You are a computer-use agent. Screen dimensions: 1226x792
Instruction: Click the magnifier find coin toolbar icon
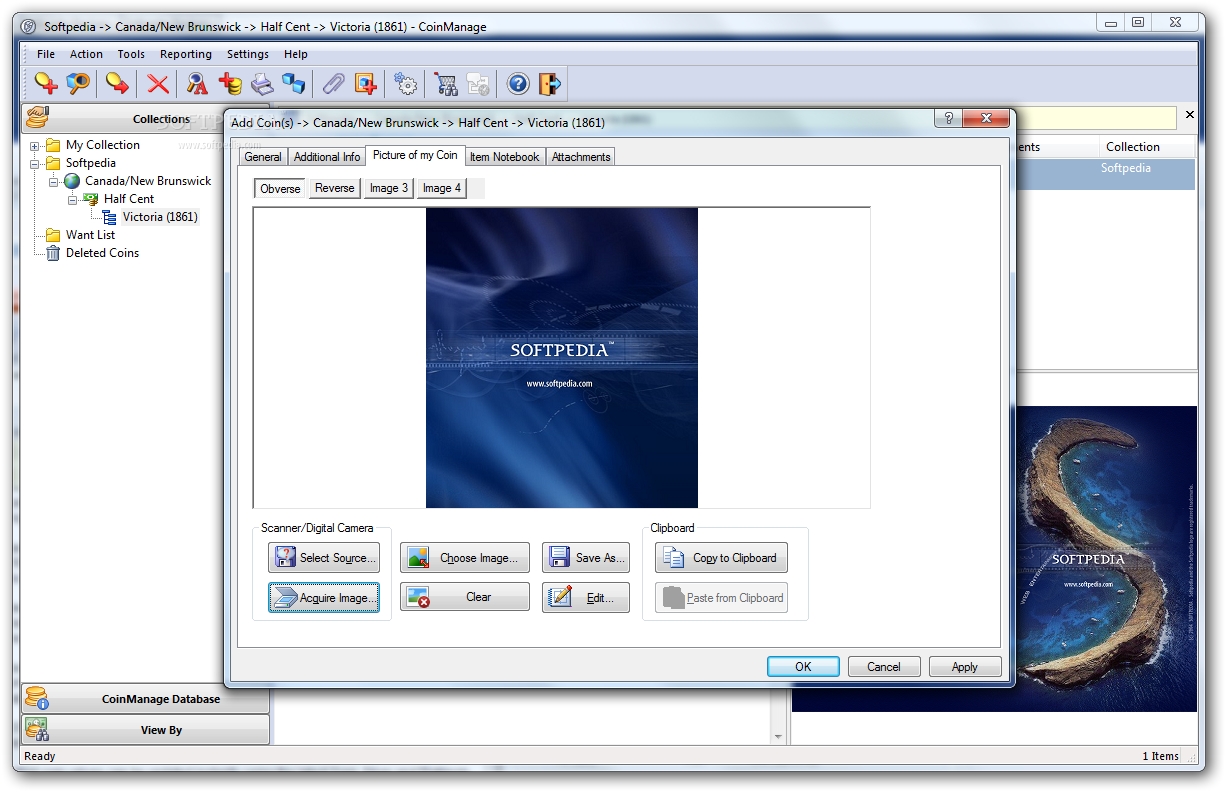78,83
